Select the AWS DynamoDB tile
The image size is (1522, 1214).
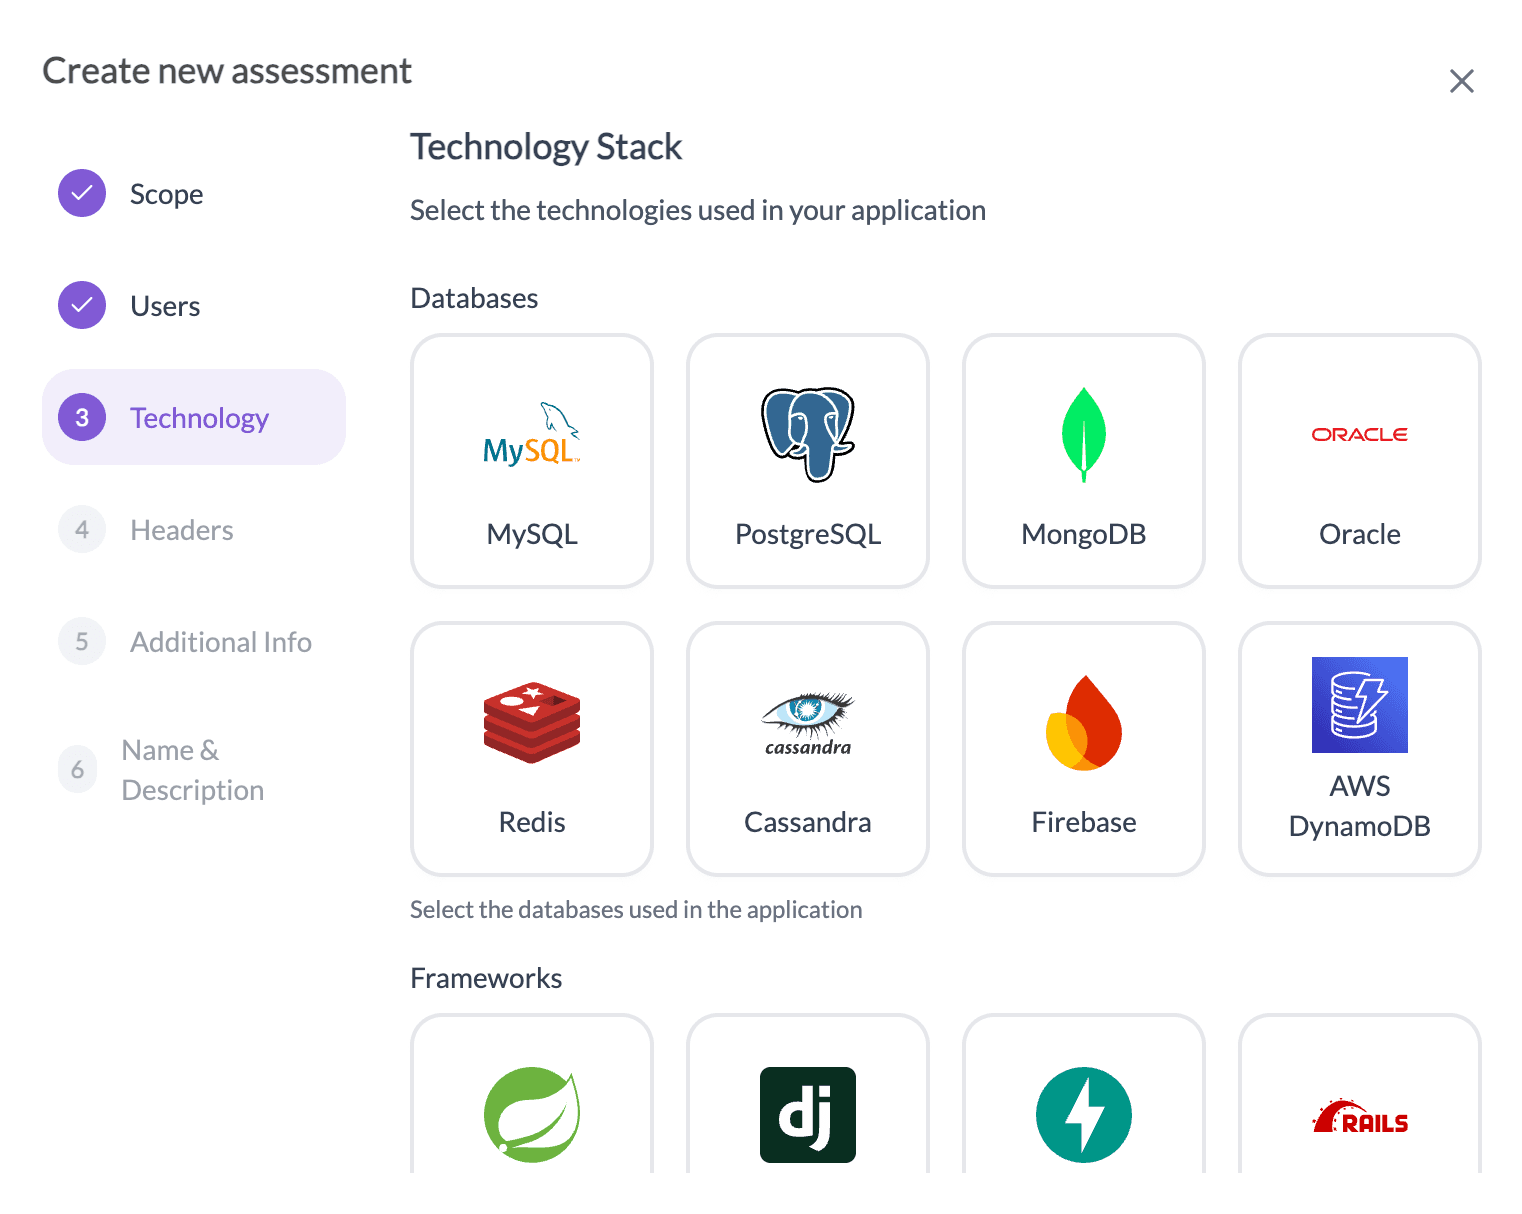point(1359,749)
